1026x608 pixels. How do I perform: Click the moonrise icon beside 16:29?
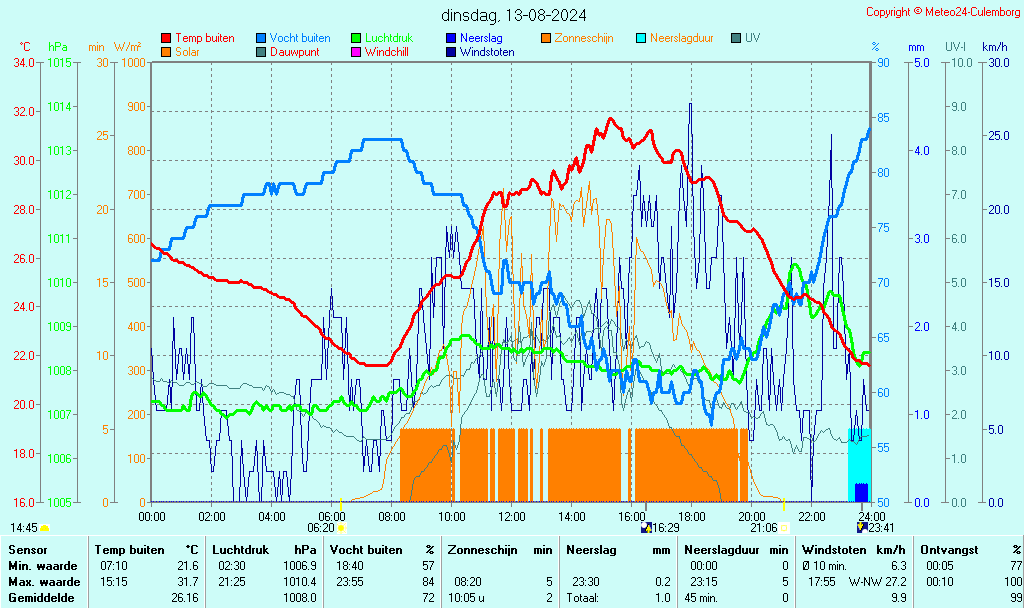[x=645, y=527]
